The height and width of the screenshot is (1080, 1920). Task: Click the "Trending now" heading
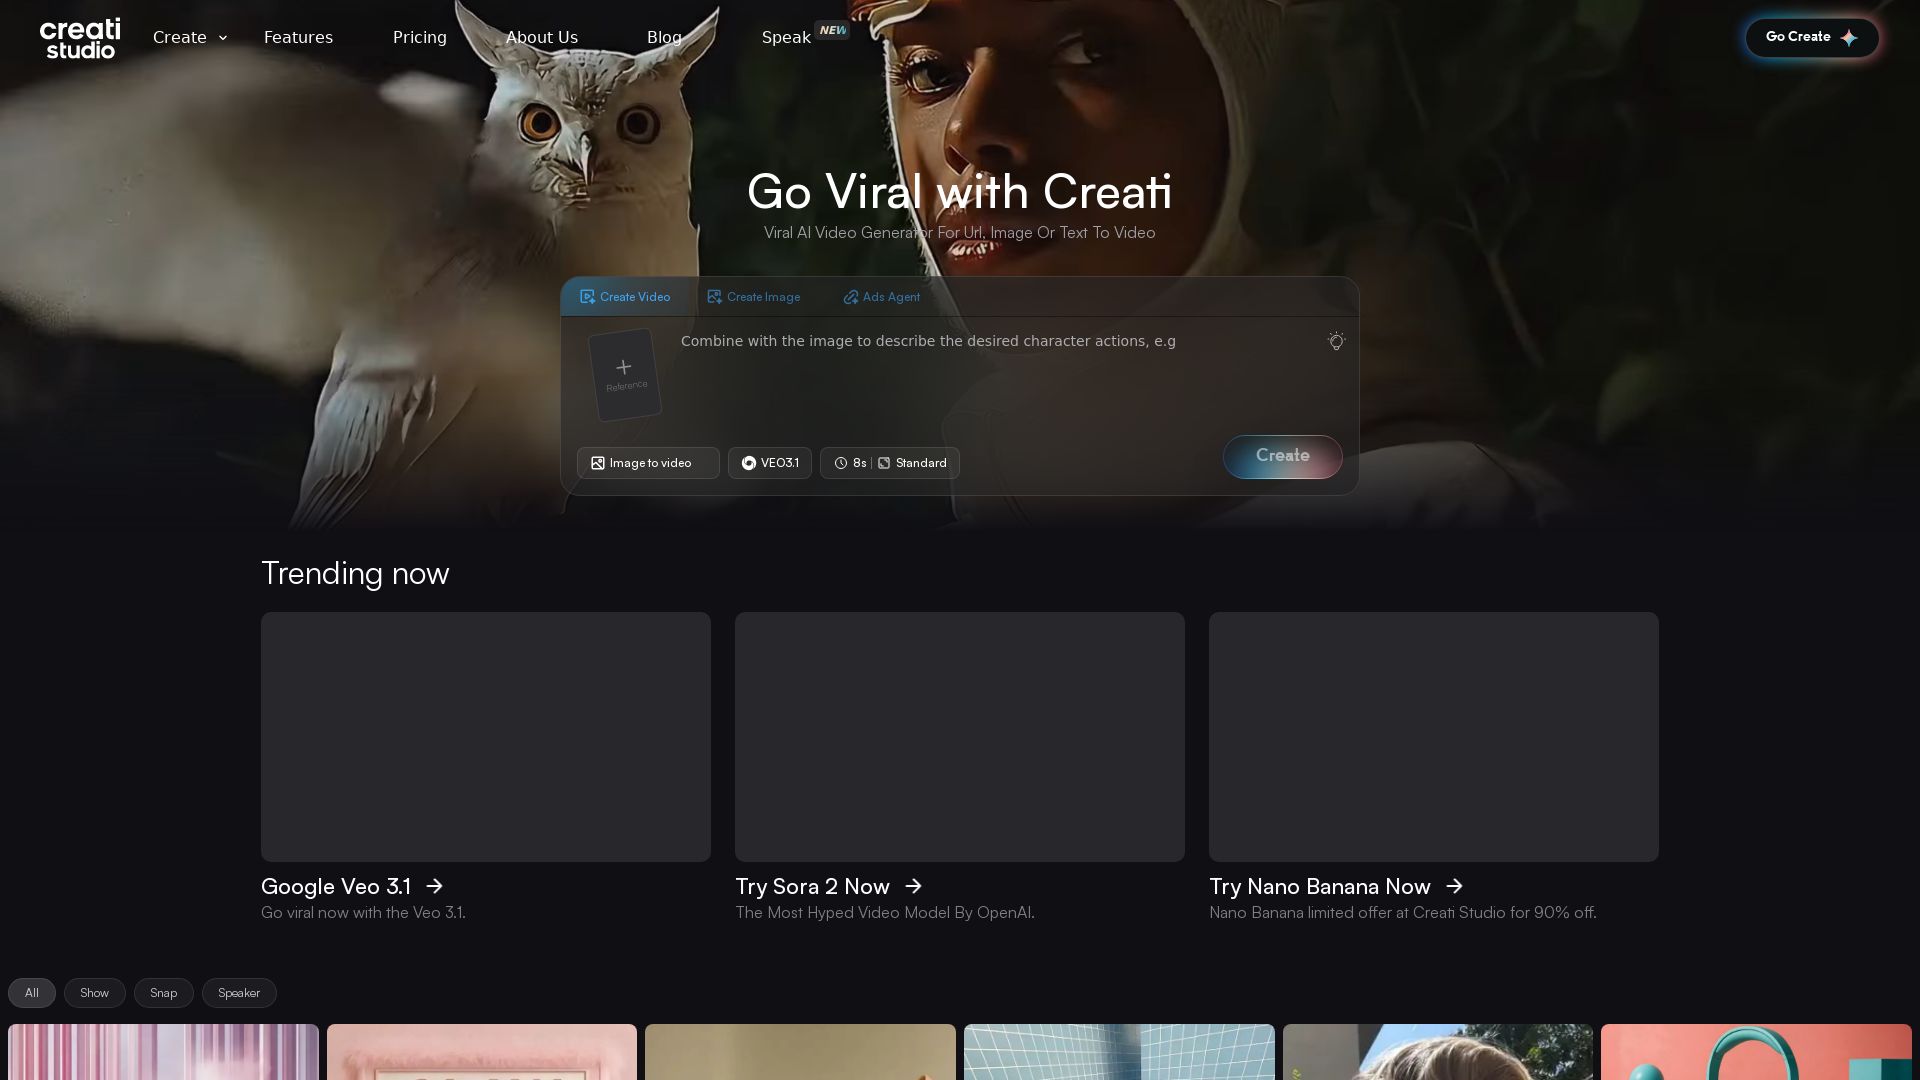355,573
